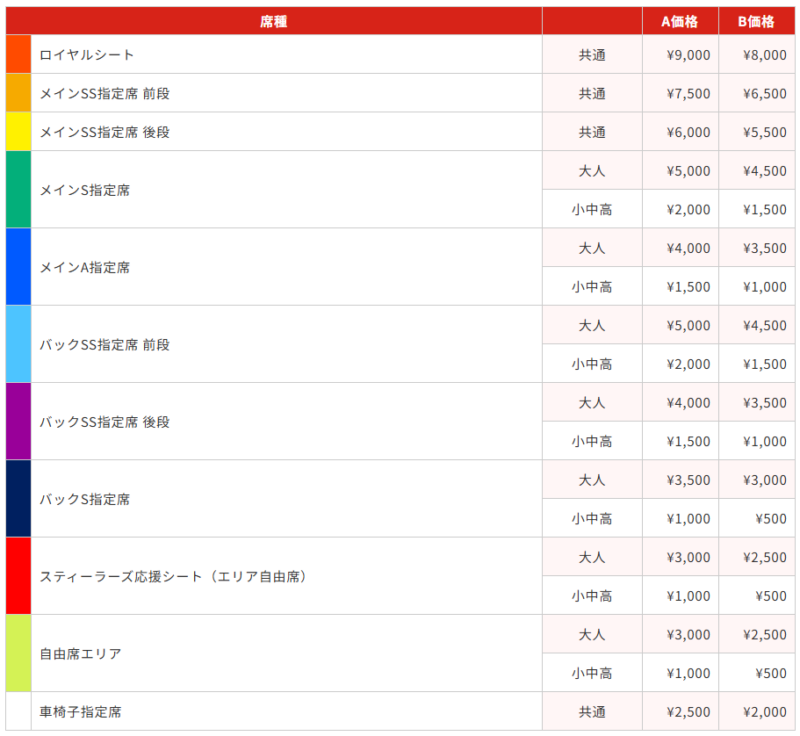Click 大人 in the メインA指定席 row
This screenshot has width=800, height=736.
[592, 248]
